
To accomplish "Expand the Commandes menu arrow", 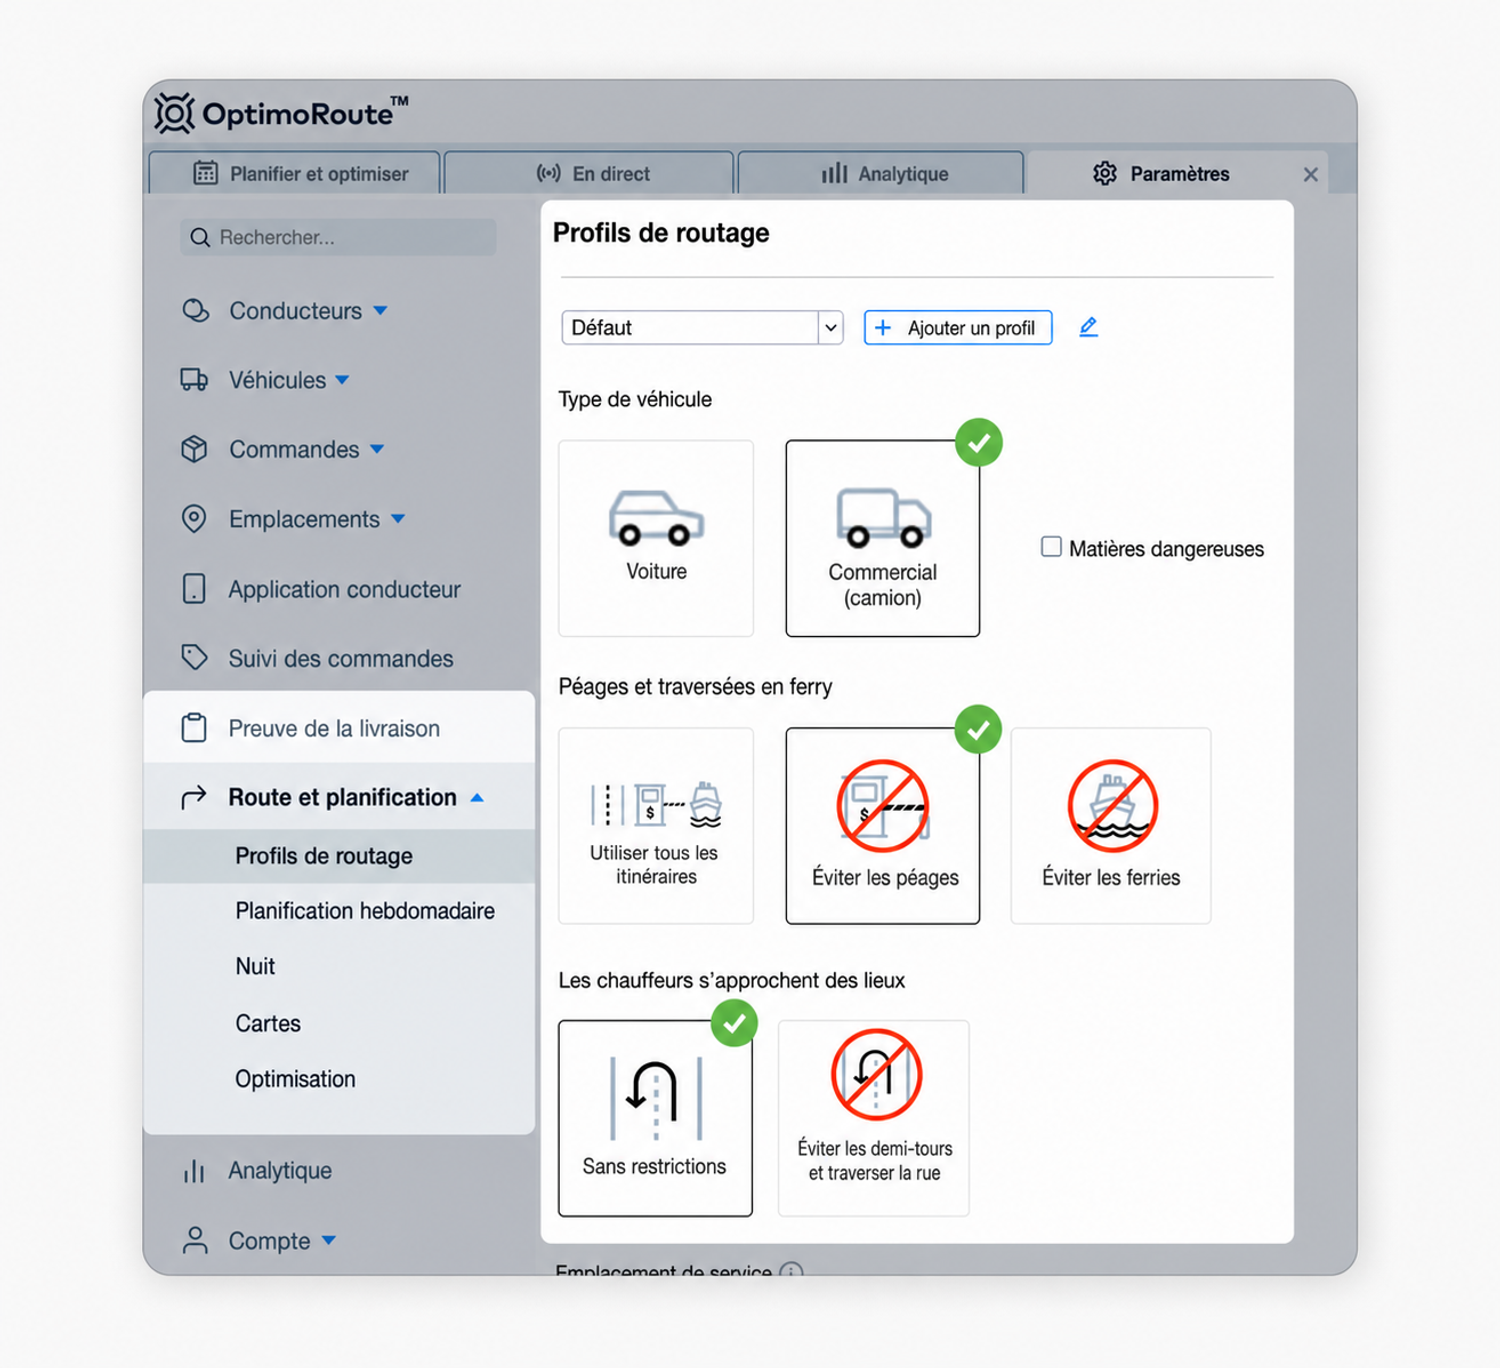I will pos(377,449).
